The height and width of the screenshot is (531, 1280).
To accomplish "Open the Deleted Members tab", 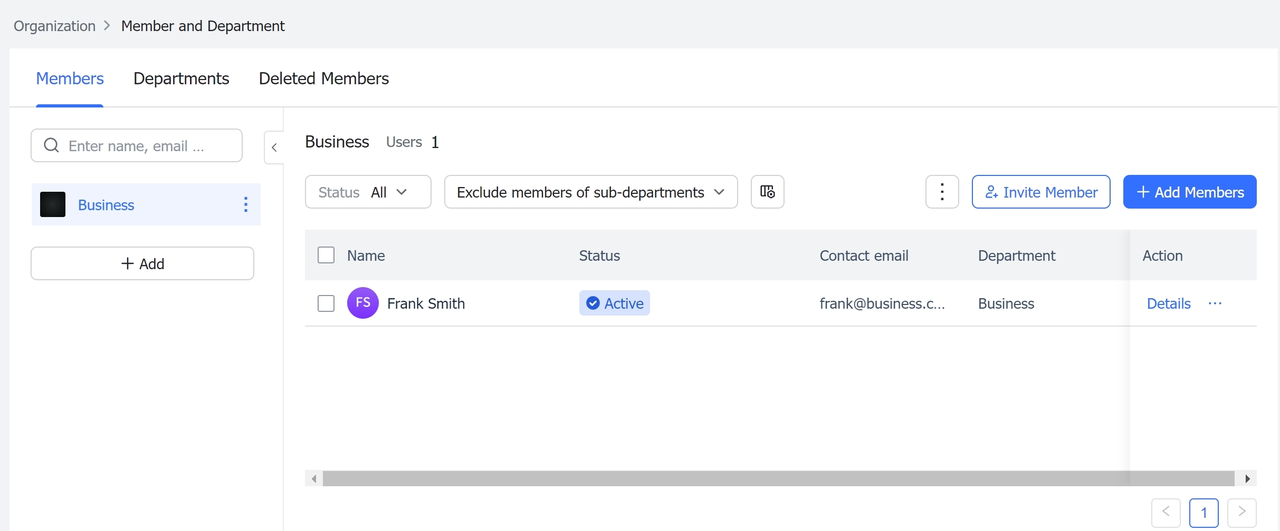I will pos(323,79).
